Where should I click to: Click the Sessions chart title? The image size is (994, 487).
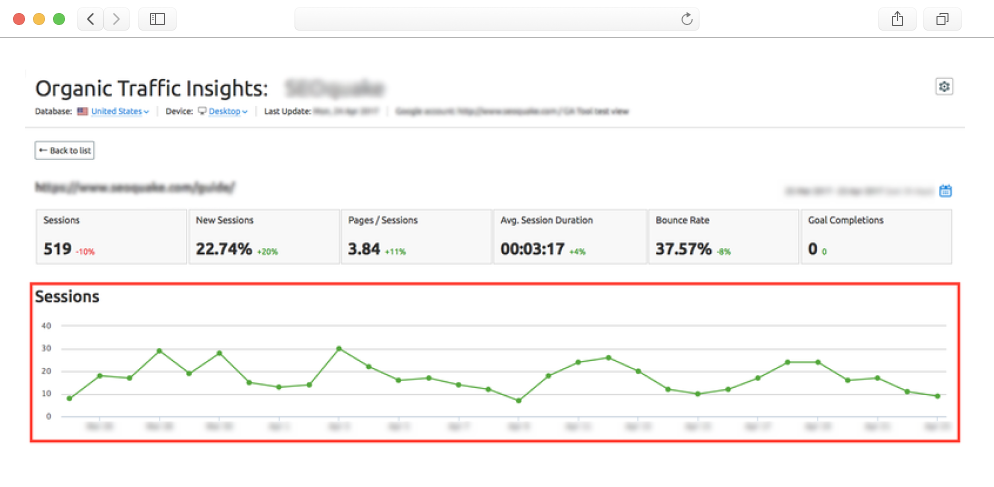coord(67,296)
